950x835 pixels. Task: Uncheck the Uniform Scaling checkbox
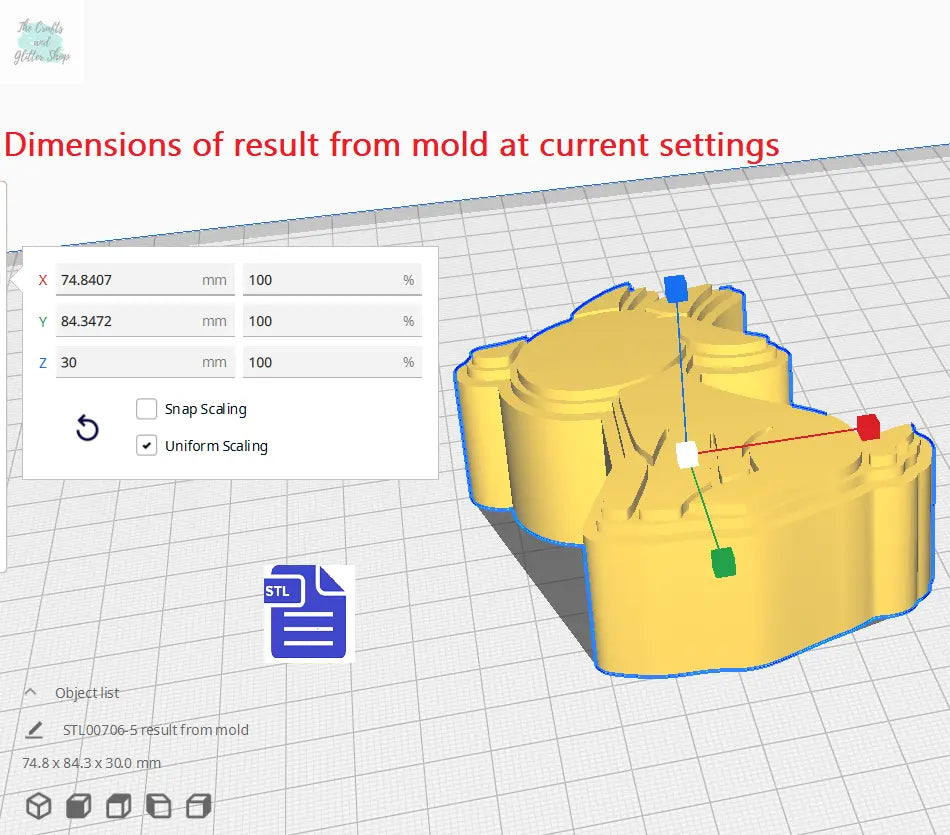(x=147, y=446)
